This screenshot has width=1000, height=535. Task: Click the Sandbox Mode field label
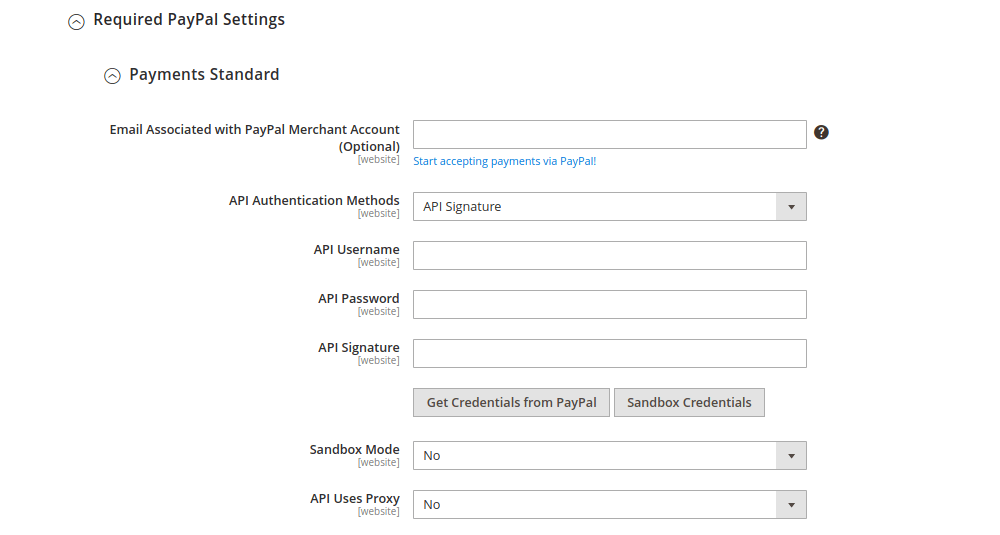(x=354, y=450)
